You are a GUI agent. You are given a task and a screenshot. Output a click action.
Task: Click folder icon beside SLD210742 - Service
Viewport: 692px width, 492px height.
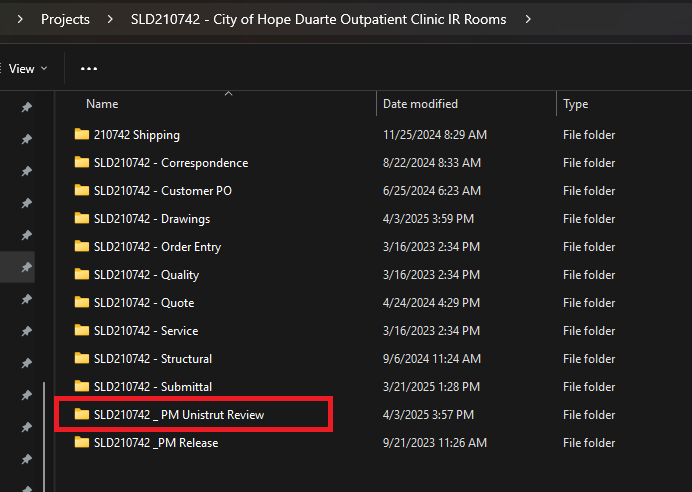pyautogui.click(x=82, y=330)
